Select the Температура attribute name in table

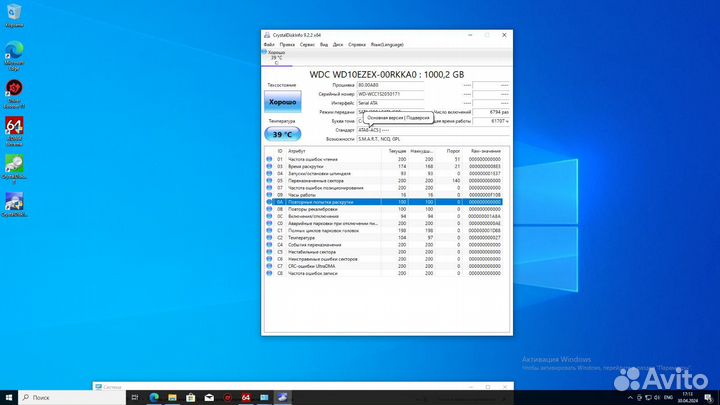coord(301,238)
